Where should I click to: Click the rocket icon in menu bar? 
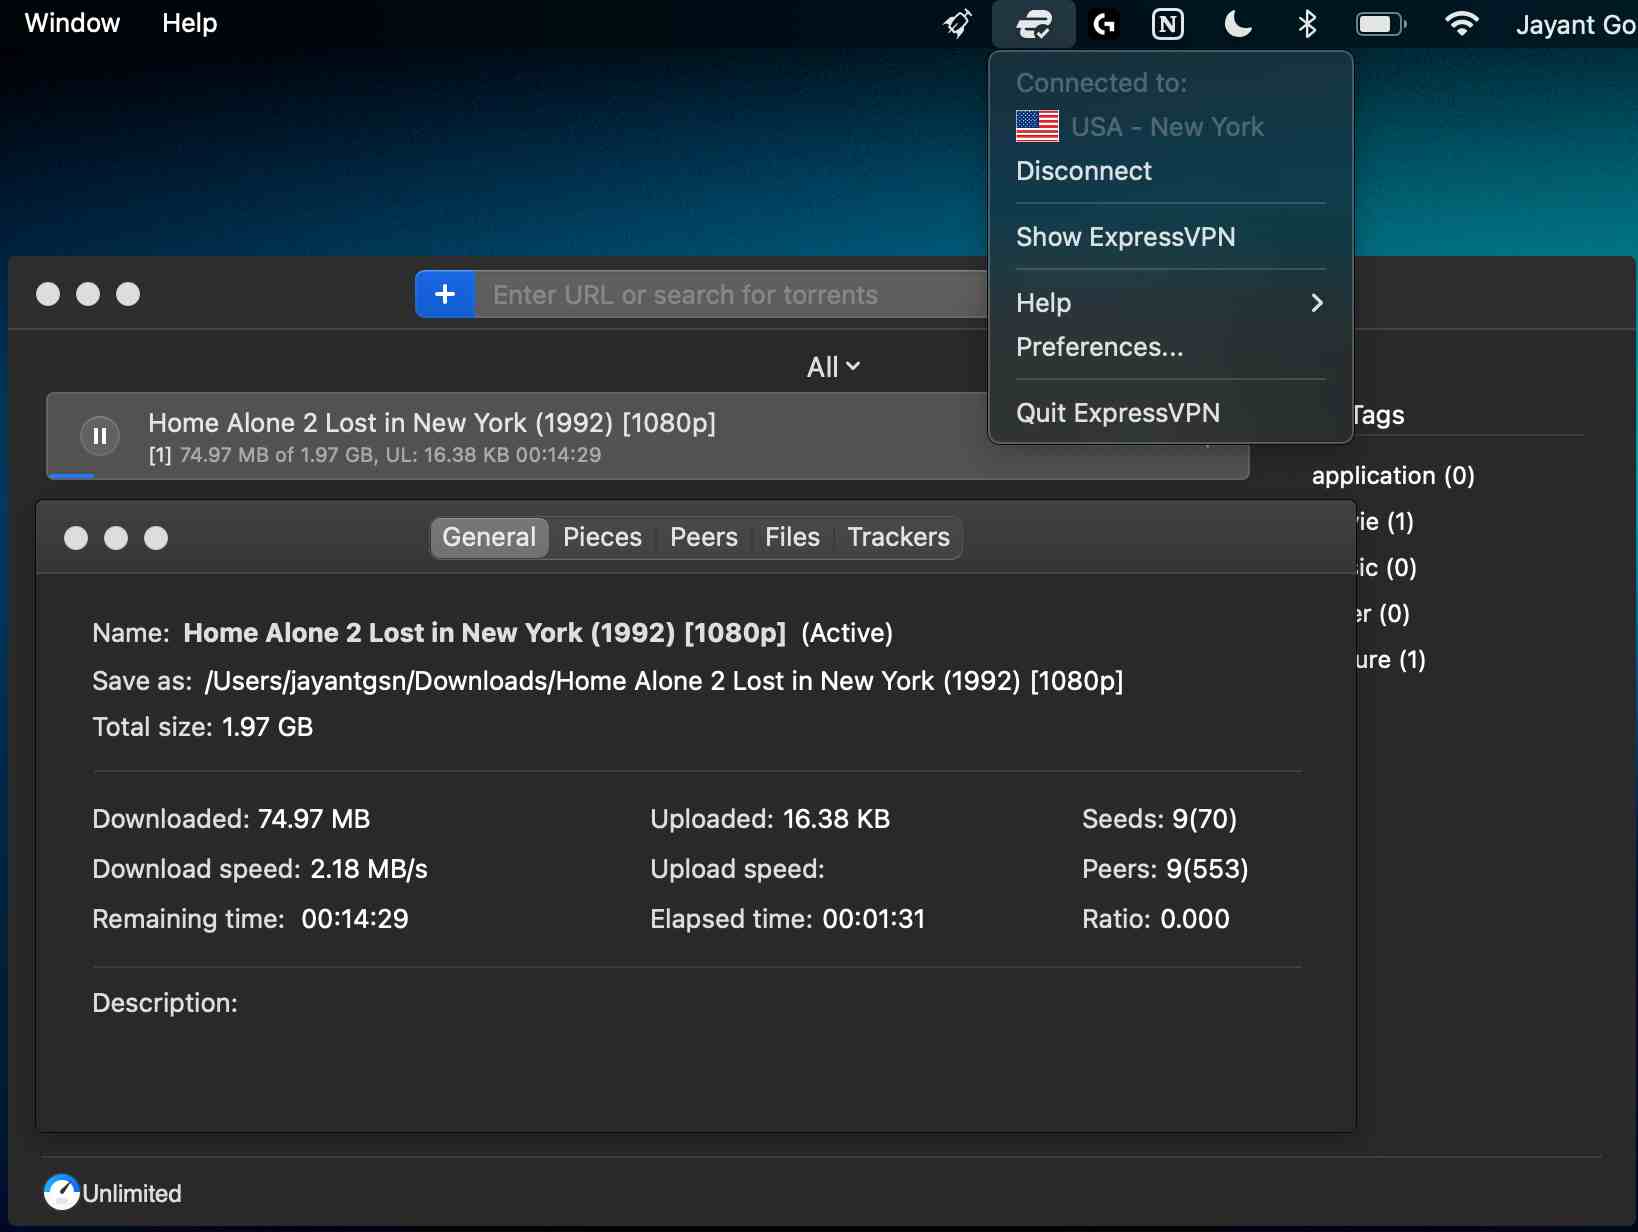[958, 24]
